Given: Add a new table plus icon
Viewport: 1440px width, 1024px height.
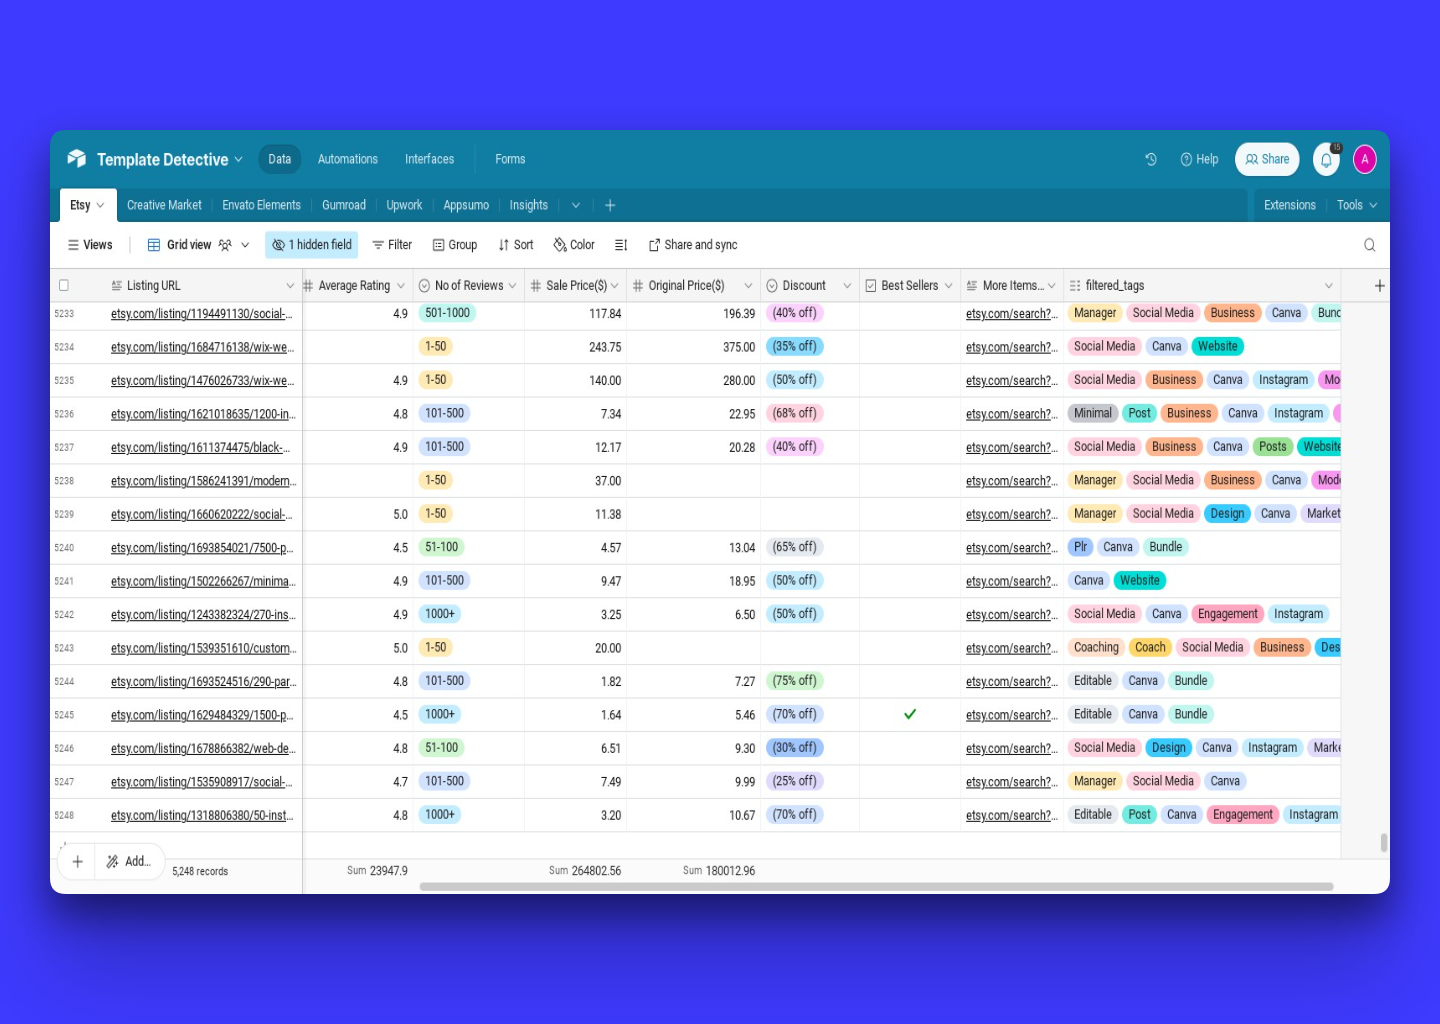Looking at the screenshot, I should click(610, 205).
